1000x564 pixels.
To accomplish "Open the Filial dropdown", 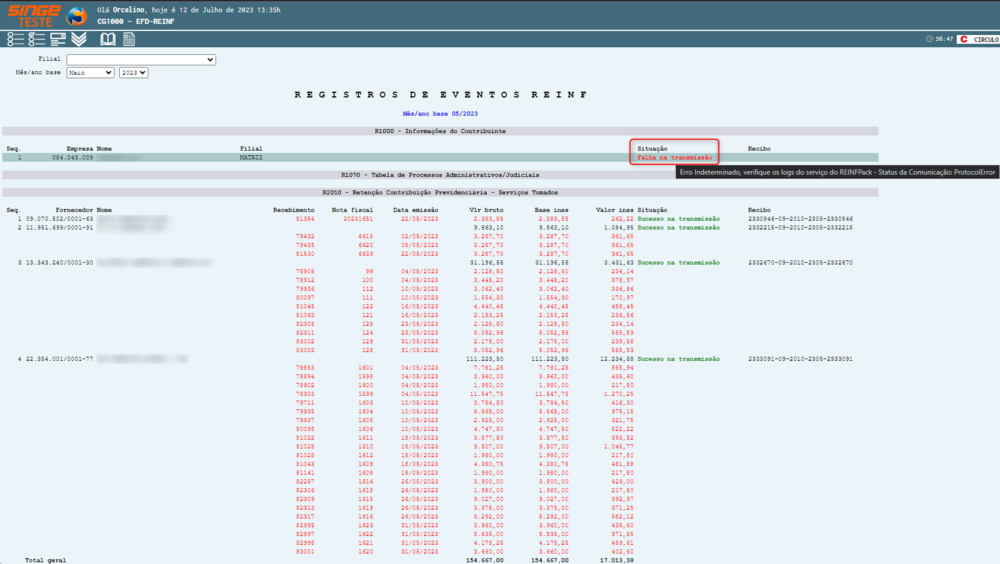I will 141,60.
